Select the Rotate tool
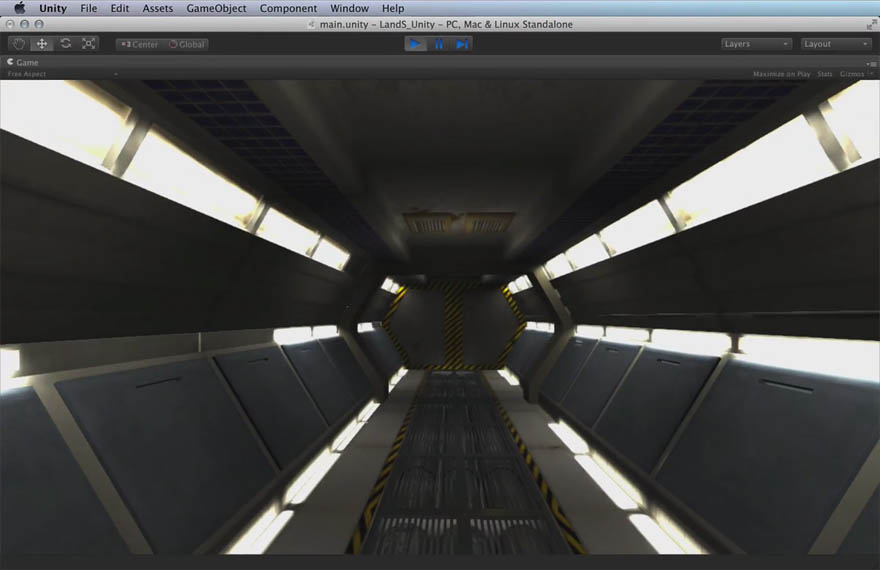 click(66, 44)
